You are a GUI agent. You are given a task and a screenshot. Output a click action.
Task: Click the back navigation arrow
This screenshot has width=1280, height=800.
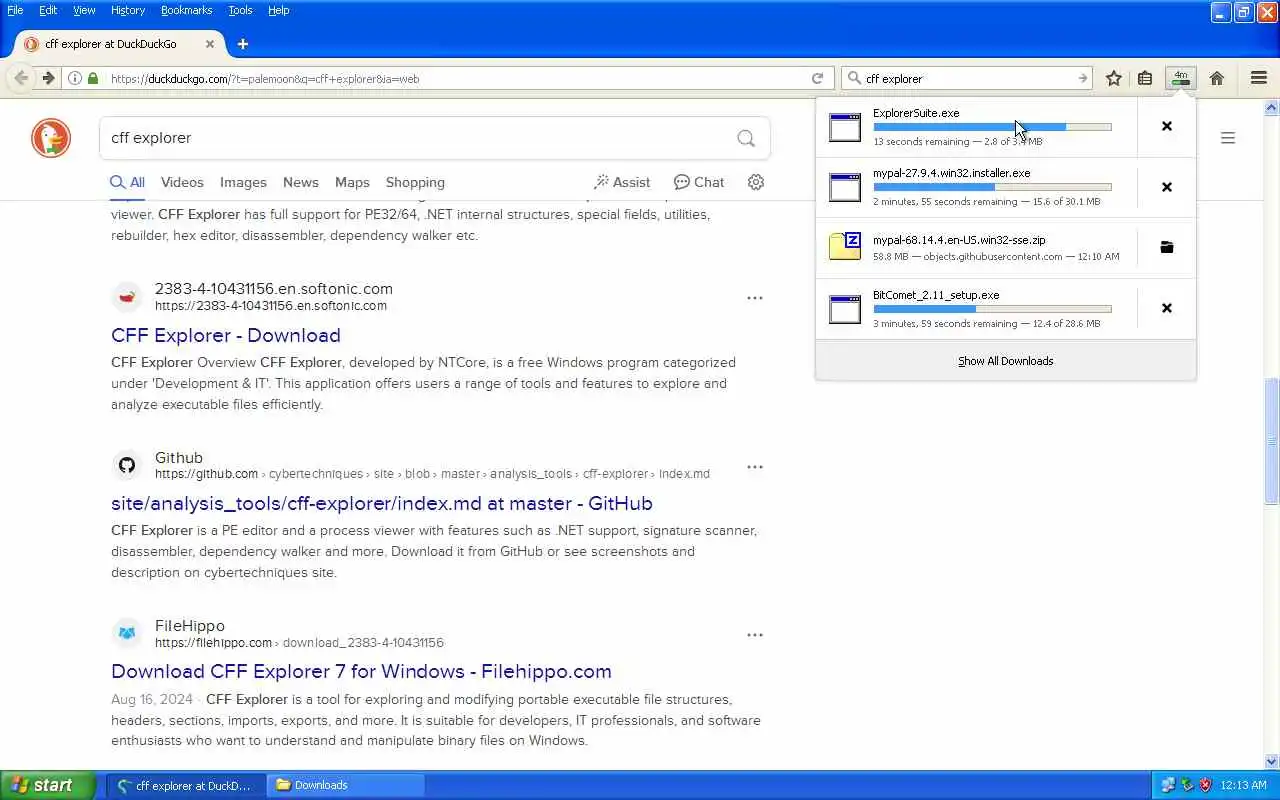click(21, 78)
